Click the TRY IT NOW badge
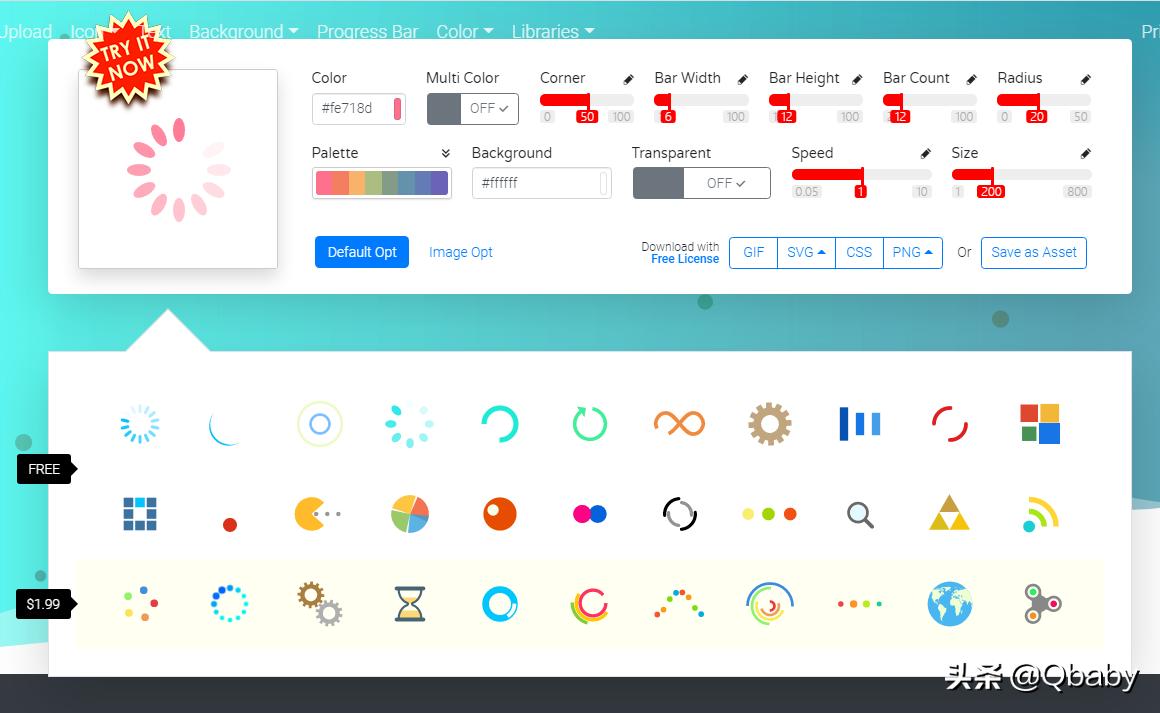 [x=129, y=58]
